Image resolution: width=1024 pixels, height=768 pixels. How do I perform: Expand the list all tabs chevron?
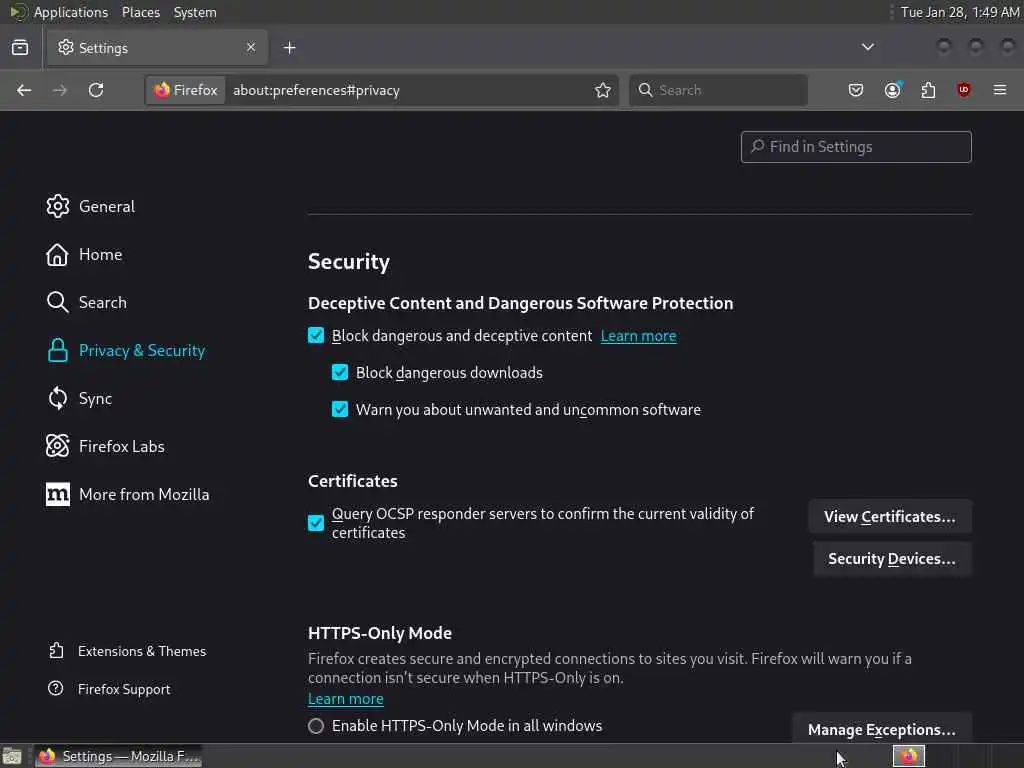pos(868,47)
